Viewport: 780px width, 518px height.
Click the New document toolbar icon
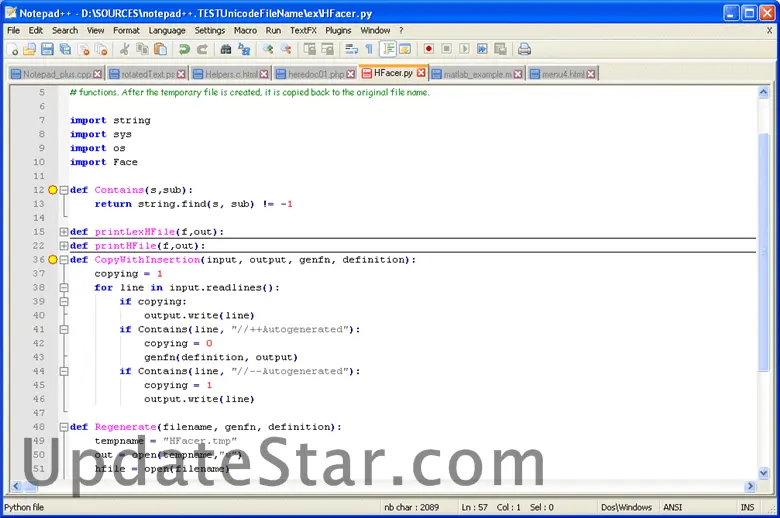[x=13, y=49]
